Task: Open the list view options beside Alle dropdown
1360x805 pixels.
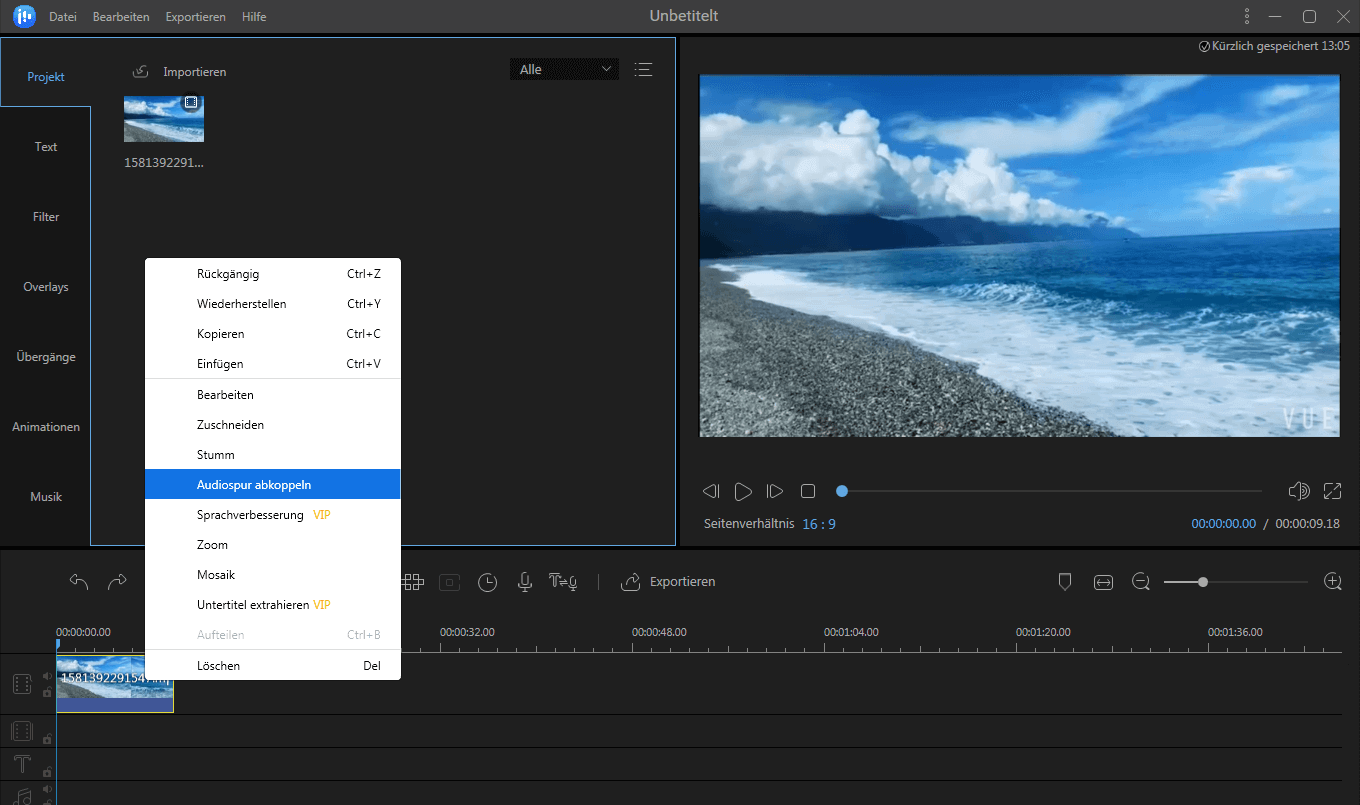Action: click(643, 69)
